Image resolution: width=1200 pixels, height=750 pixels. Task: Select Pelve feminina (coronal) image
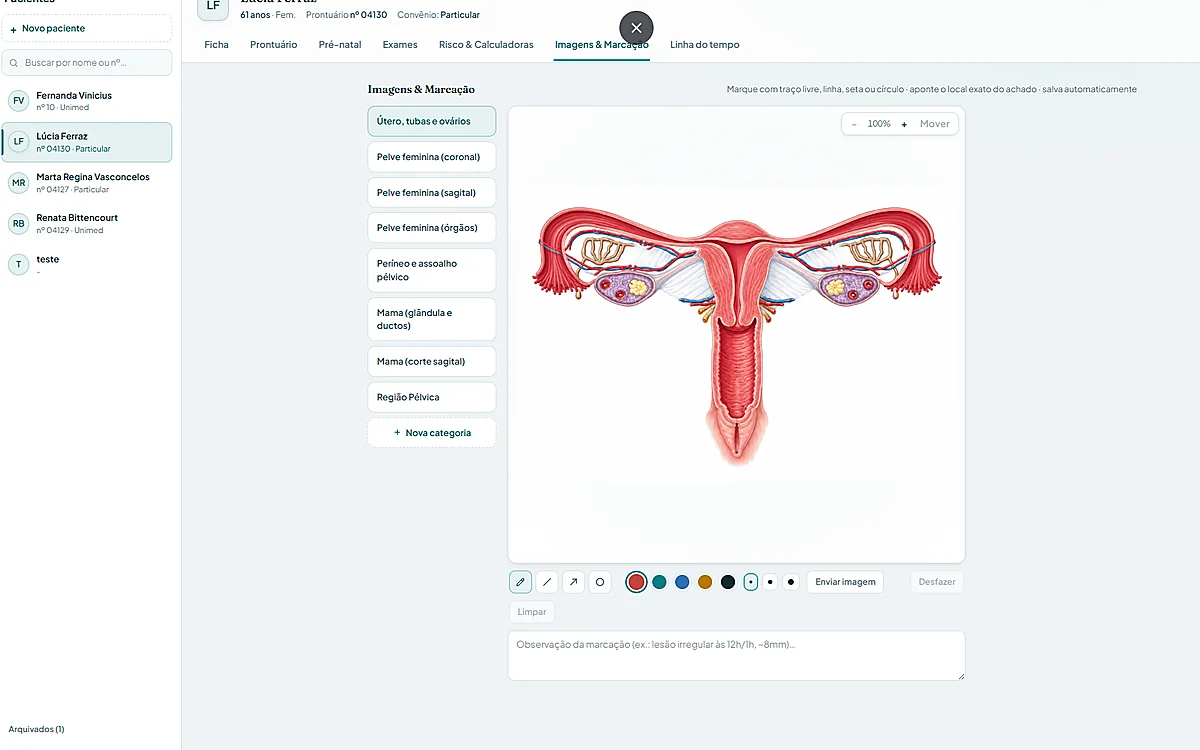(432, 157)
